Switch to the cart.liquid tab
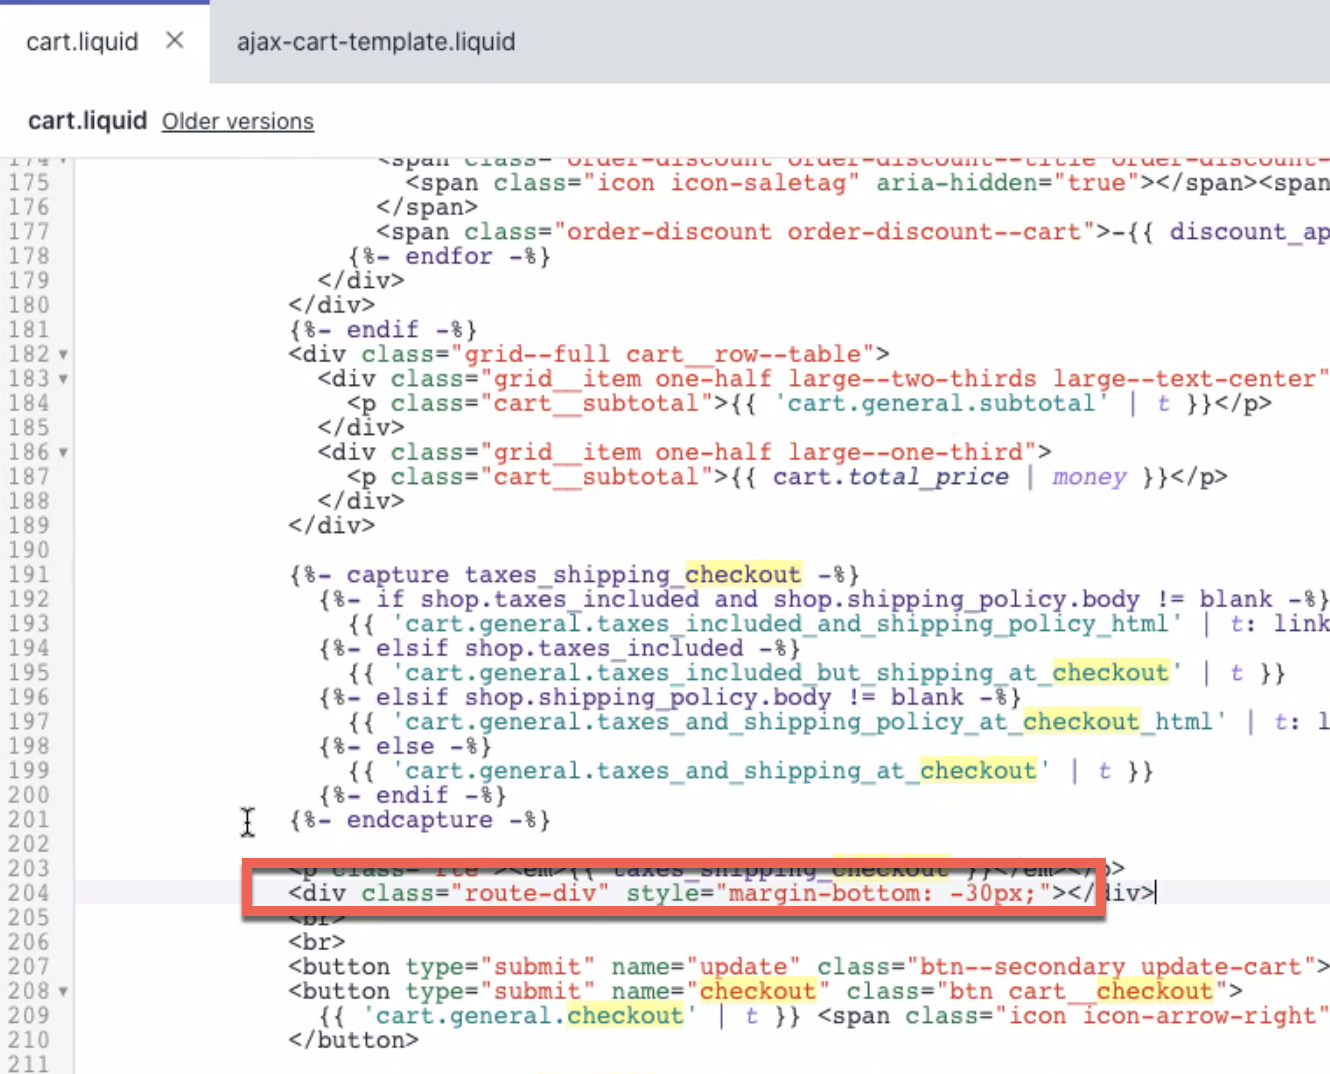The width and height of the screenshot is (1330, 1074). click(x=82, y=42)
